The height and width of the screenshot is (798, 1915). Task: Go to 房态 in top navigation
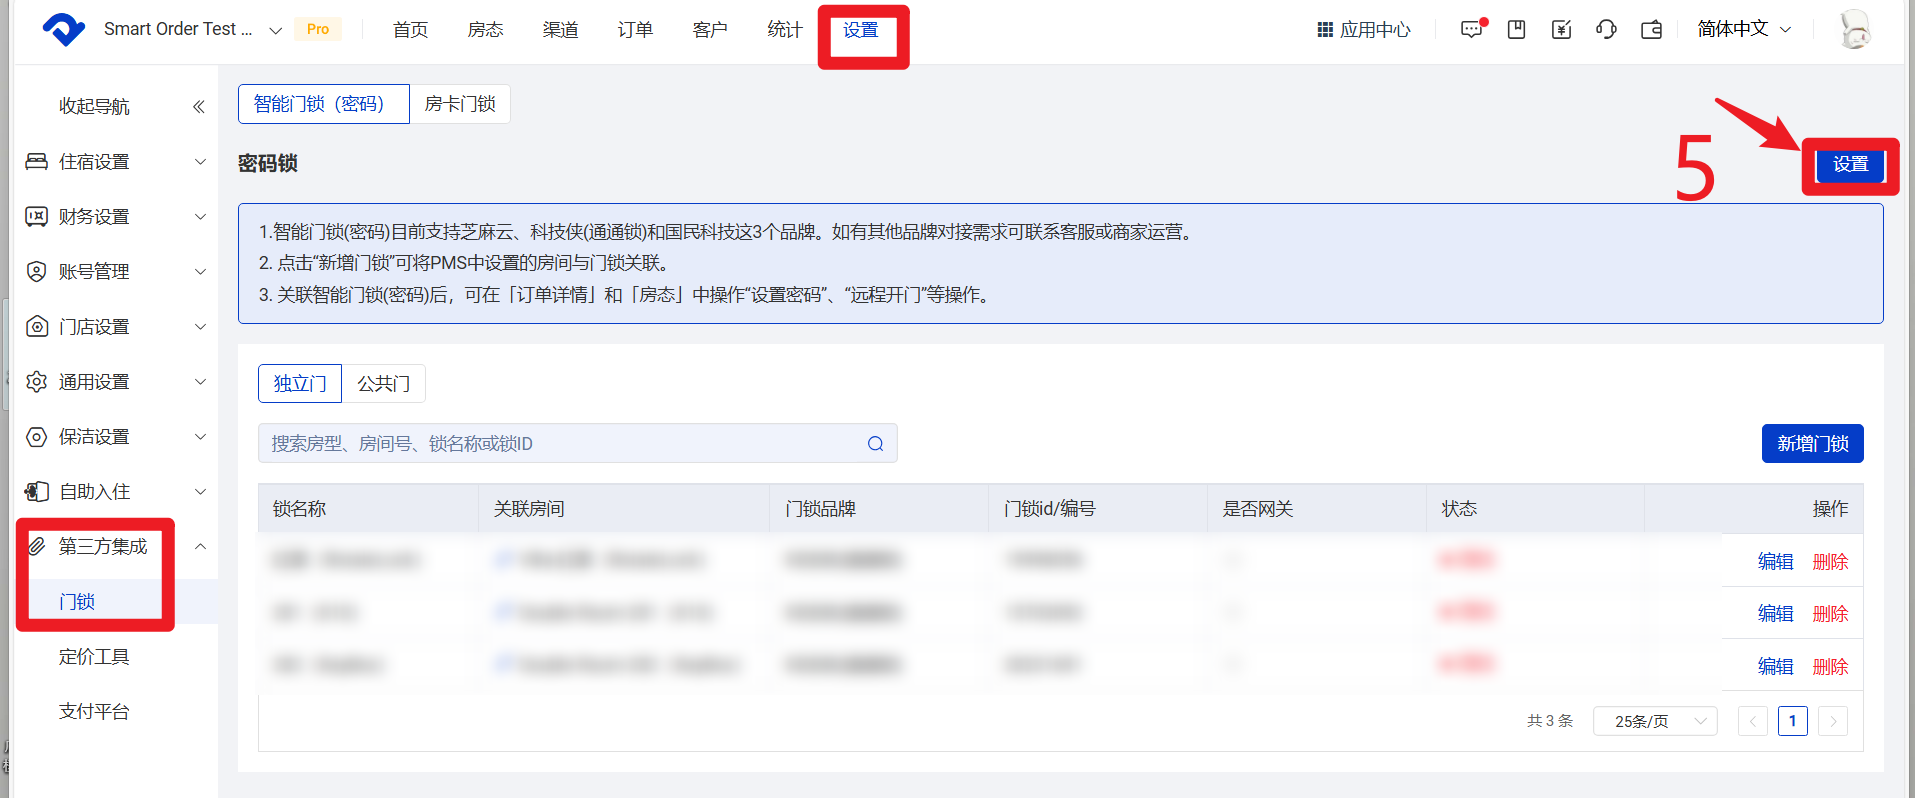pos(485,29)
